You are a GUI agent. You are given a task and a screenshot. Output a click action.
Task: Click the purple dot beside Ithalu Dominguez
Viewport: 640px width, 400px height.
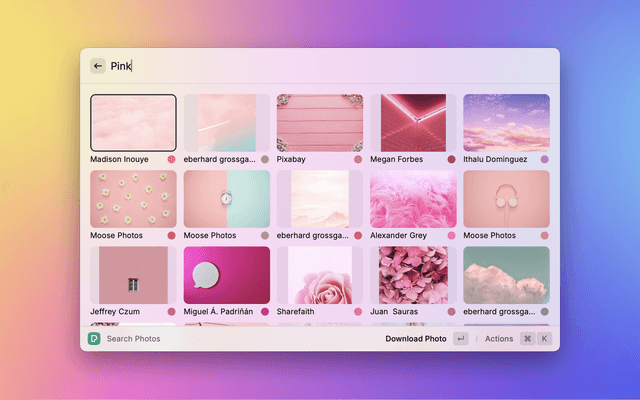[545, 159]
